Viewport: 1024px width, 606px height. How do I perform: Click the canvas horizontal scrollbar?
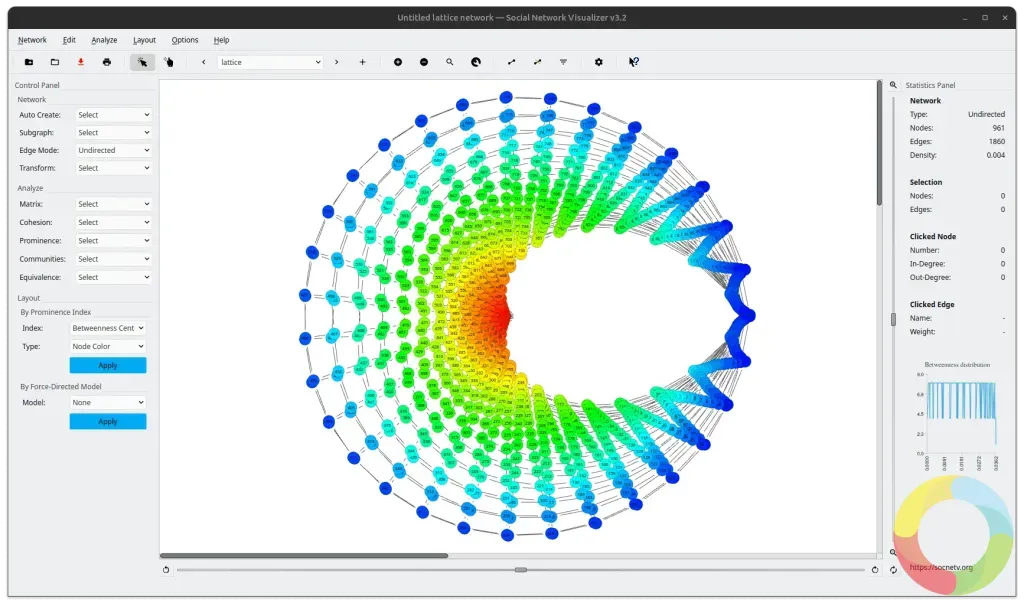pyautogui.click(x=304, y=556)
